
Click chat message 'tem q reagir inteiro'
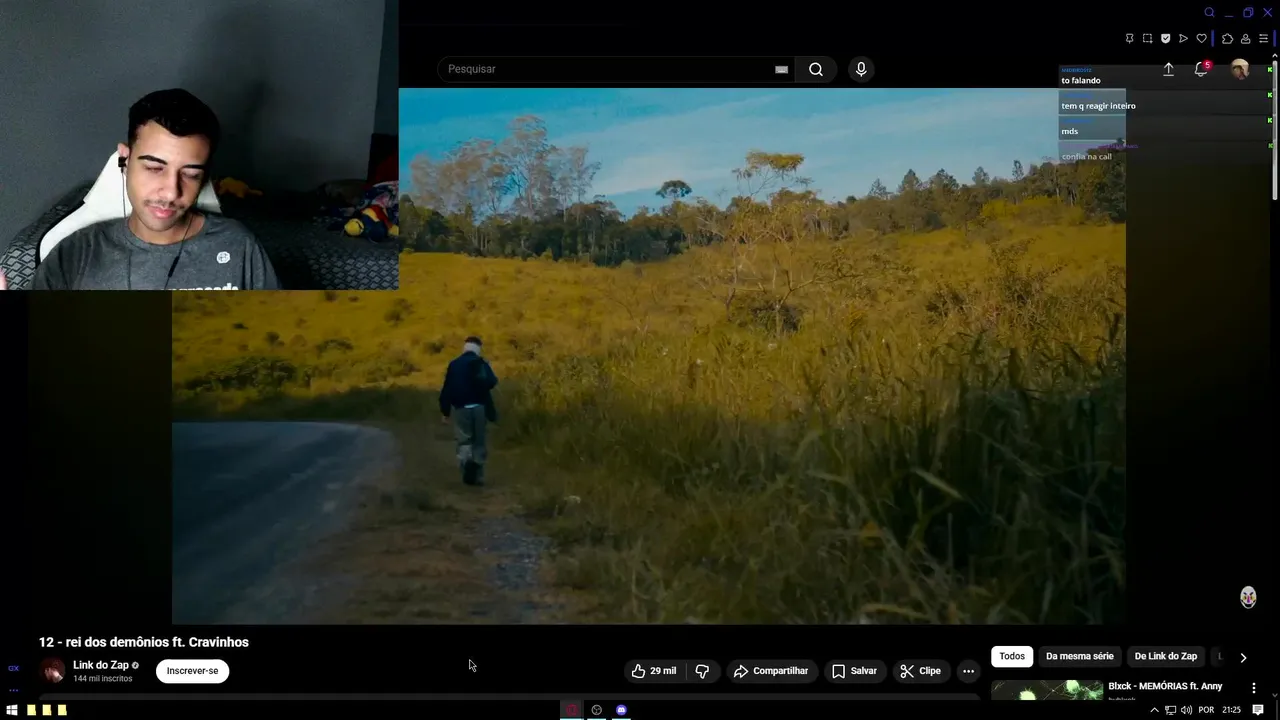(x=1098, y=106)
